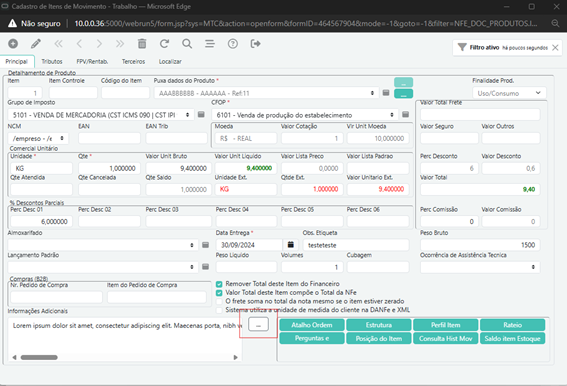Image resolution: width=567 pixels, height=386 pixels.
Task: Click the right arrow of Informações Adicionais scrollbar
Action: pyautogui.click(x=235, y=357)
